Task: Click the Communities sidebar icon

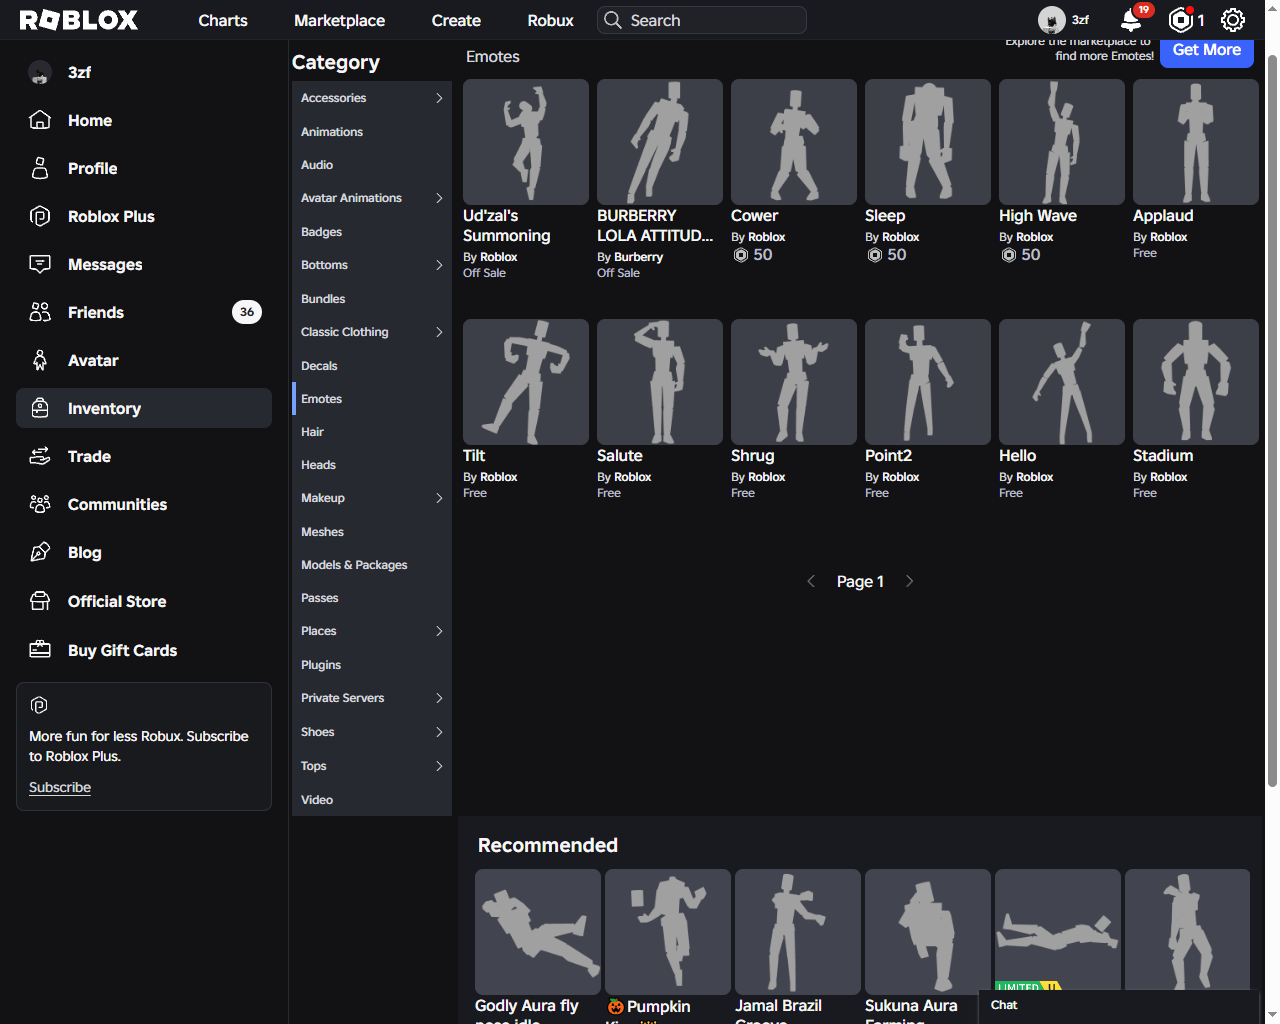Action: coord(40,504)
